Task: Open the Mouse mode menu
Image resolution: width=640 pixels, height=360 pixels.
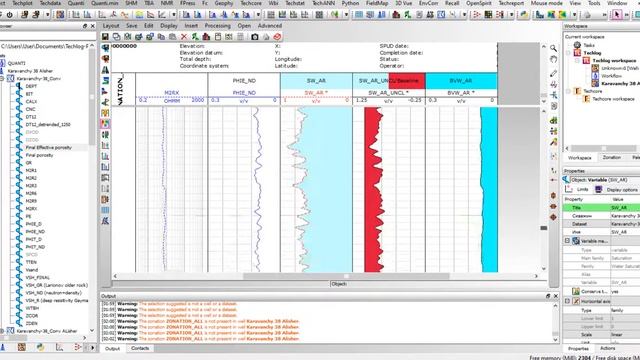Action: tap(547, 3)
